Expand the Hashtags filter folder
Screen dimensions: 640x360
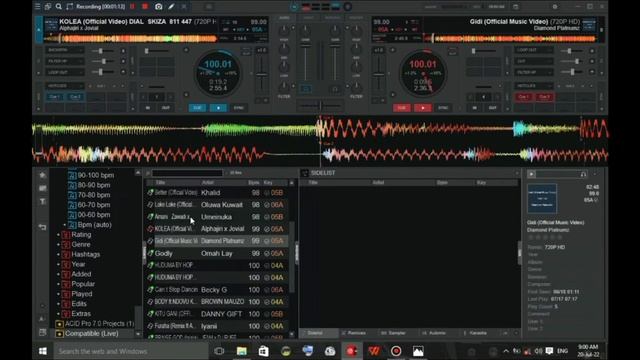(59, 254)
